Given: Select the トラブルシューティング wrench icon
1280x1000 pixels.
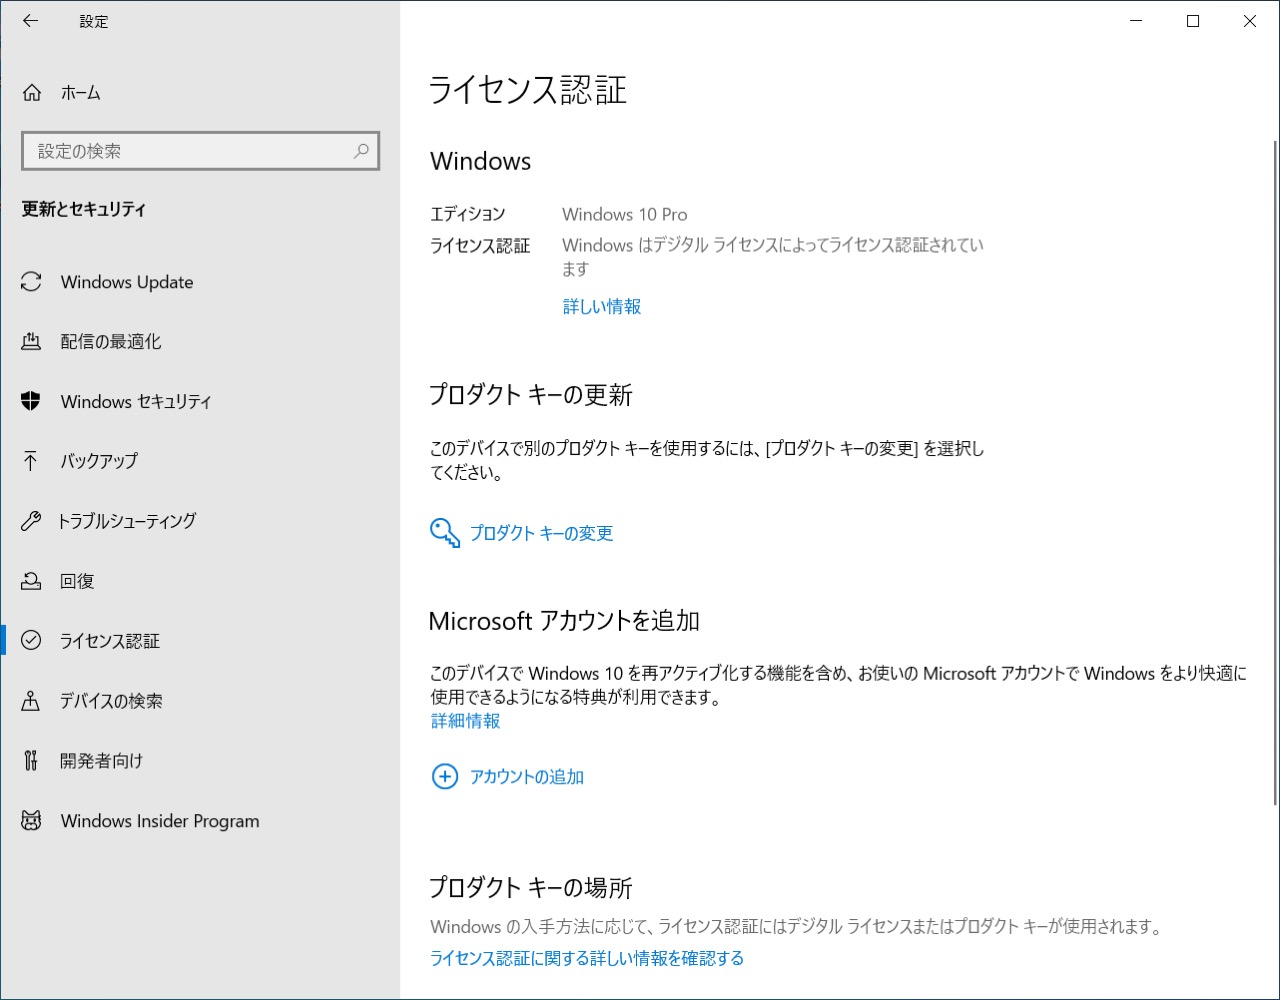Looking at the screenshot, I should pos(31,521).
